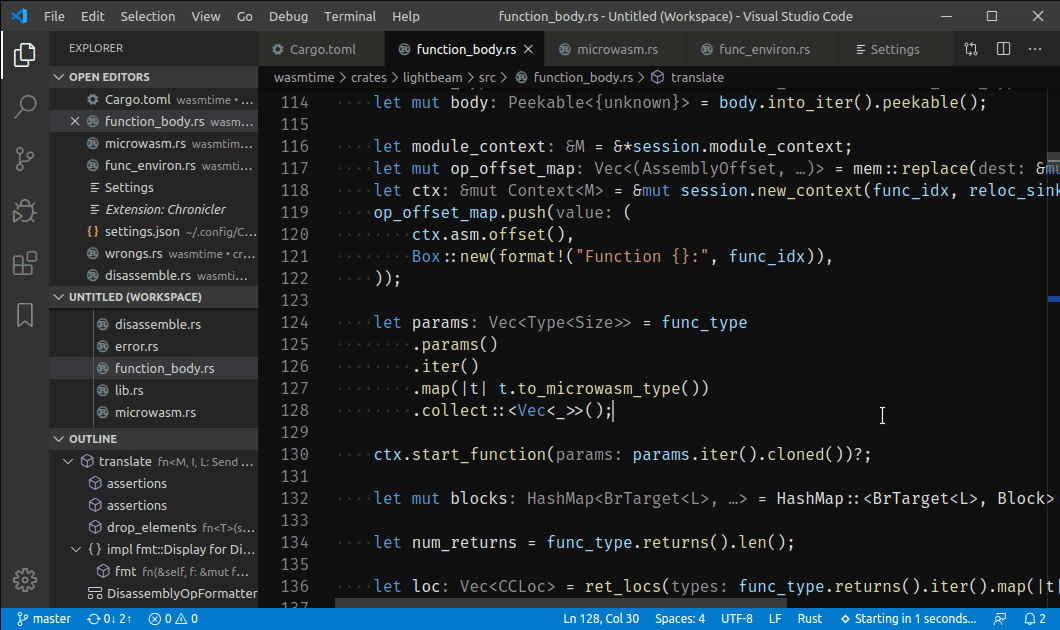Open the Bookmarks view icon
Viewport: 1060px width, 630px height.
(x=24, y=315)
